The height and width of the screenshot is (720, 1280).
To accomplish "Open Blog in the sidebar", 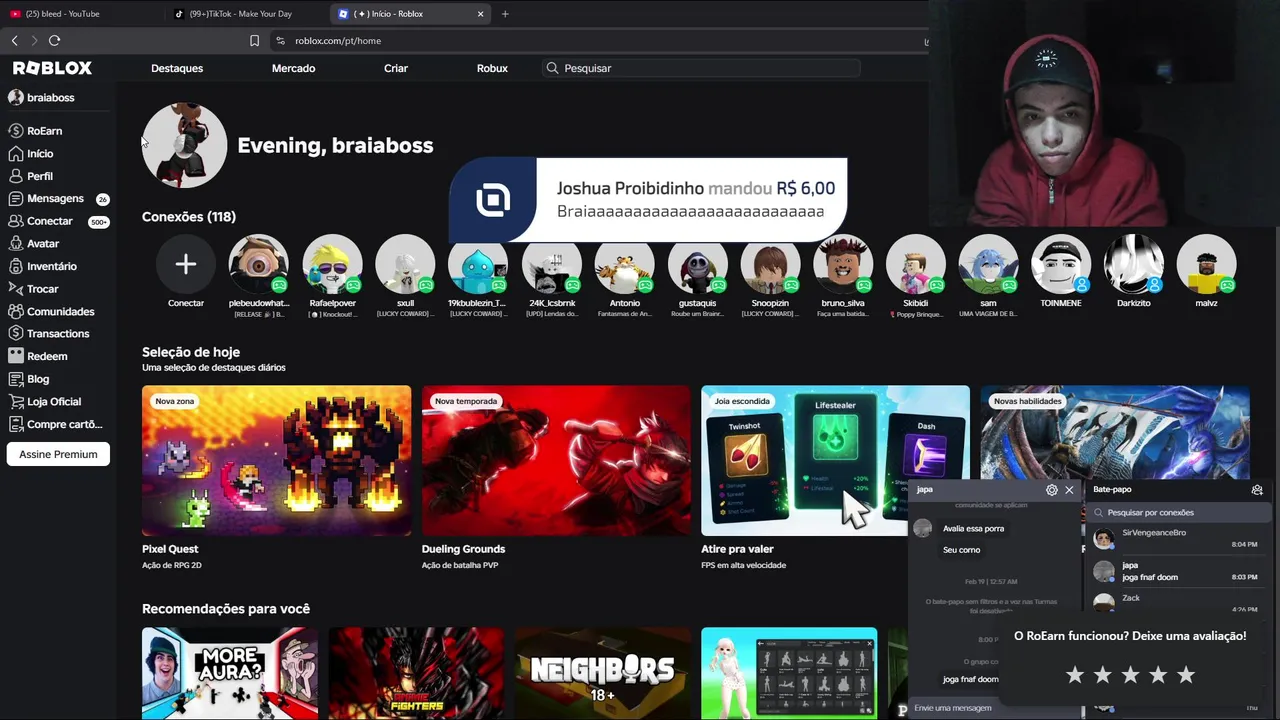I will click(38, 379).
